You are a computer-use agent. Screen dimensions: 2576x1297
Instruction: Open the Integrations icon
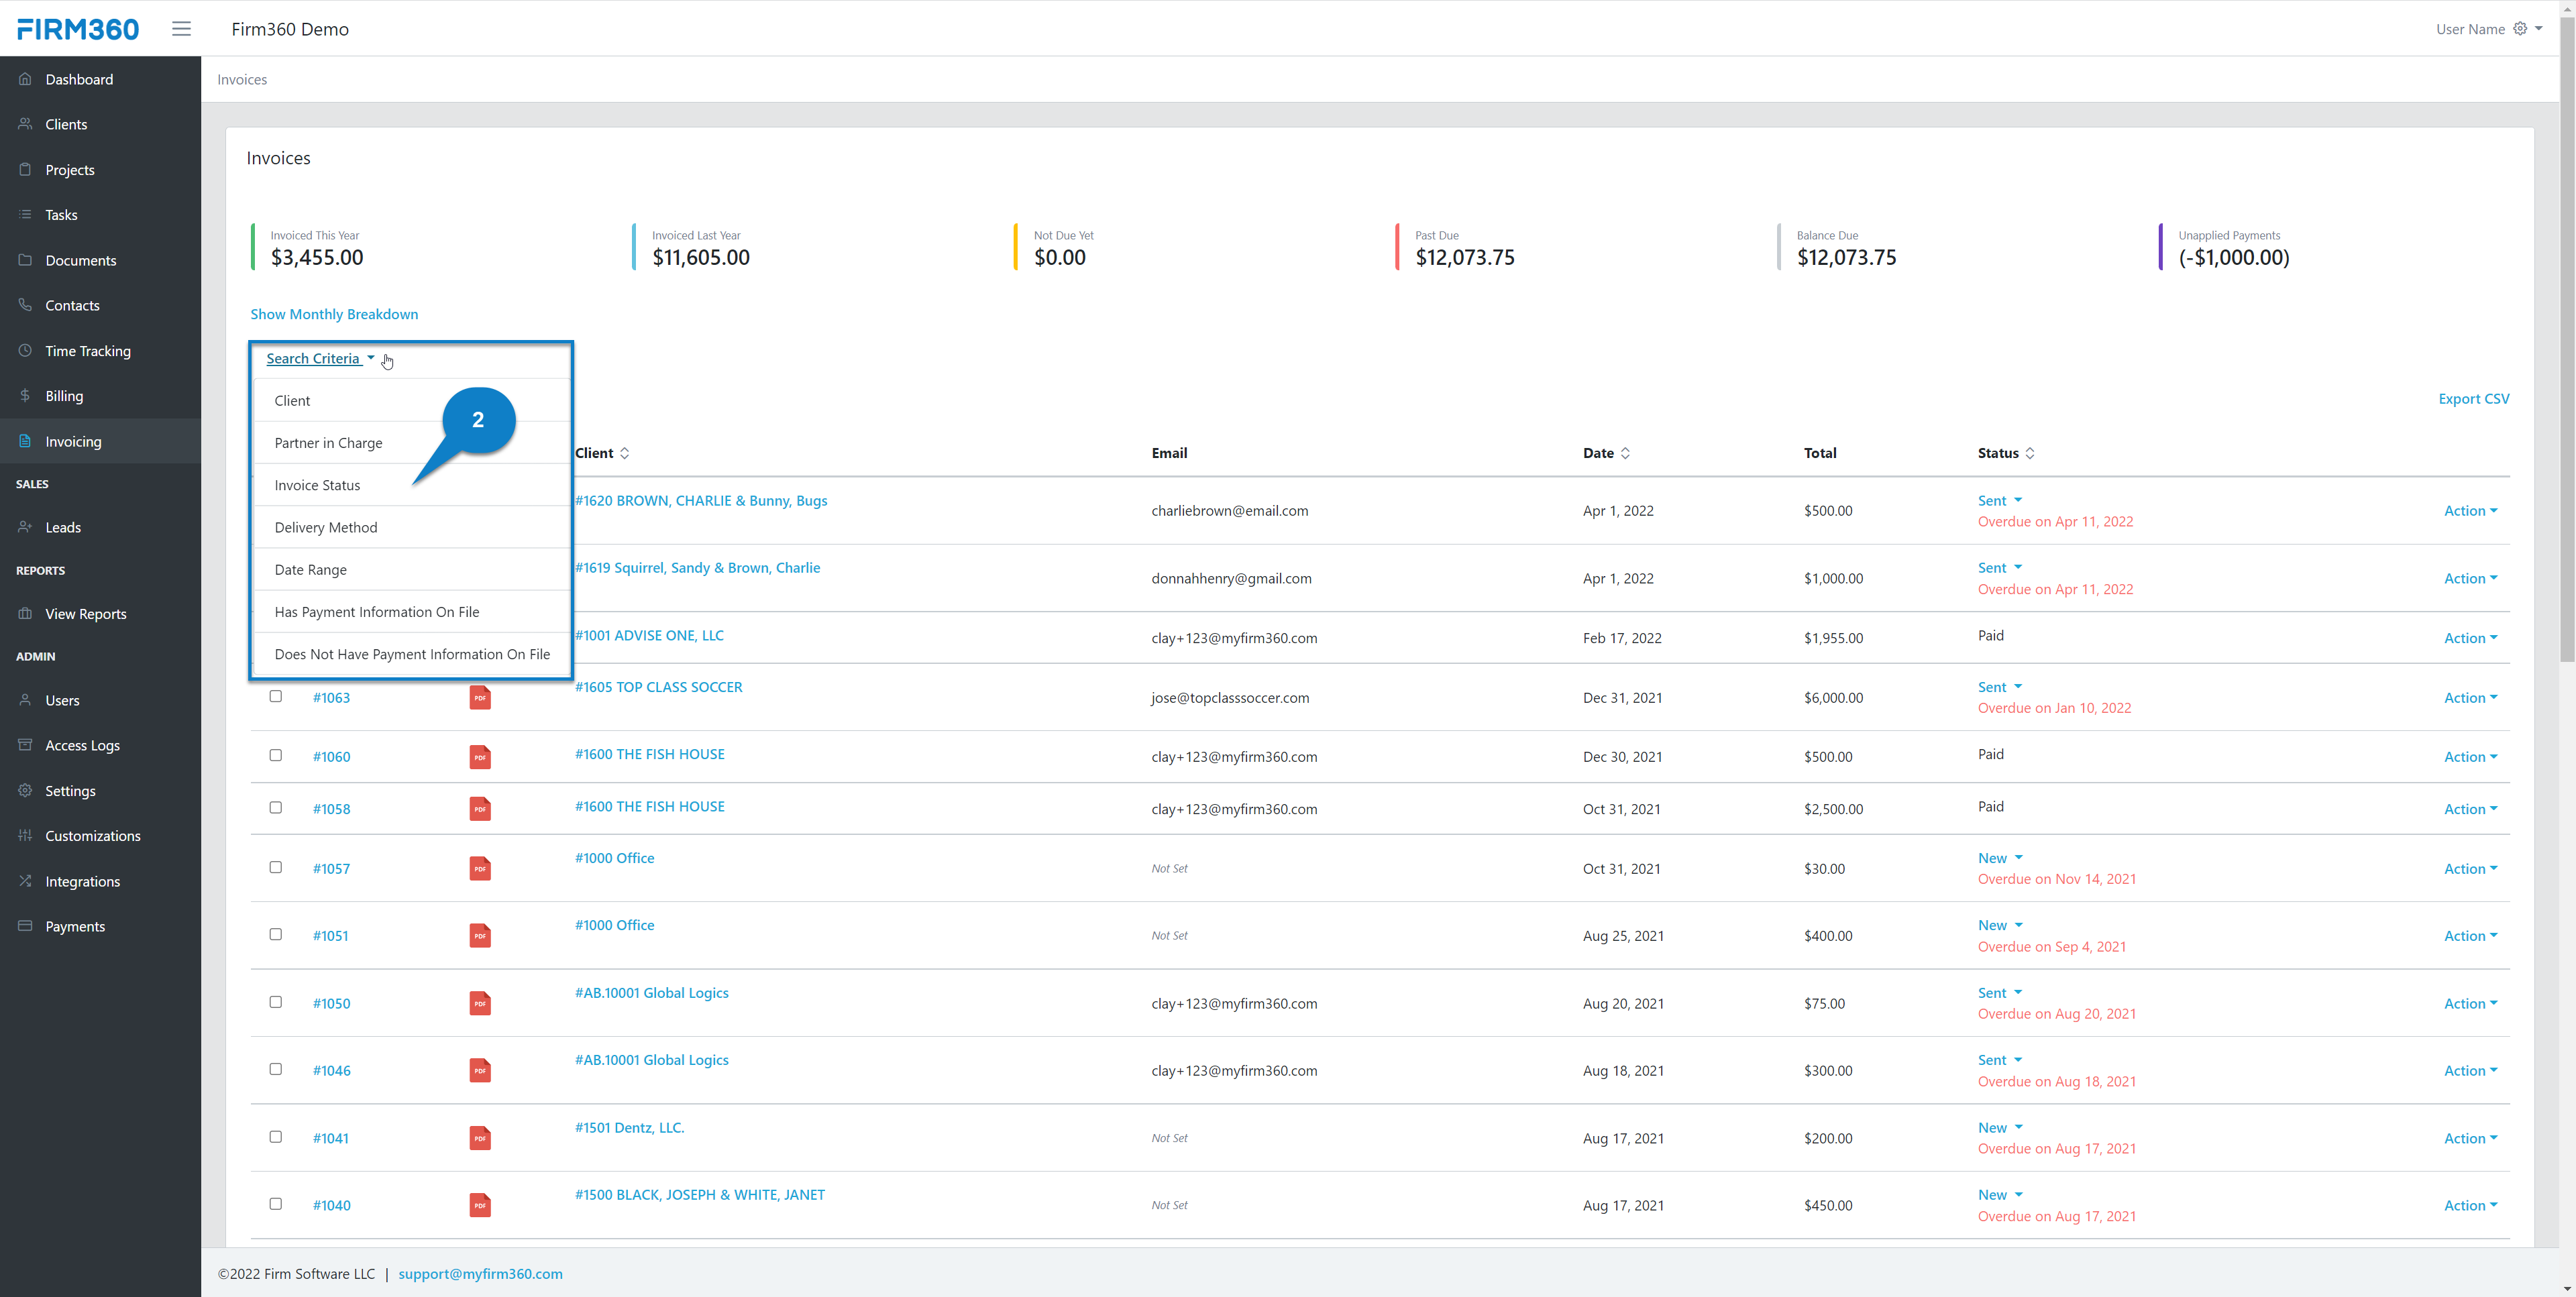click(x=25, y=881)
